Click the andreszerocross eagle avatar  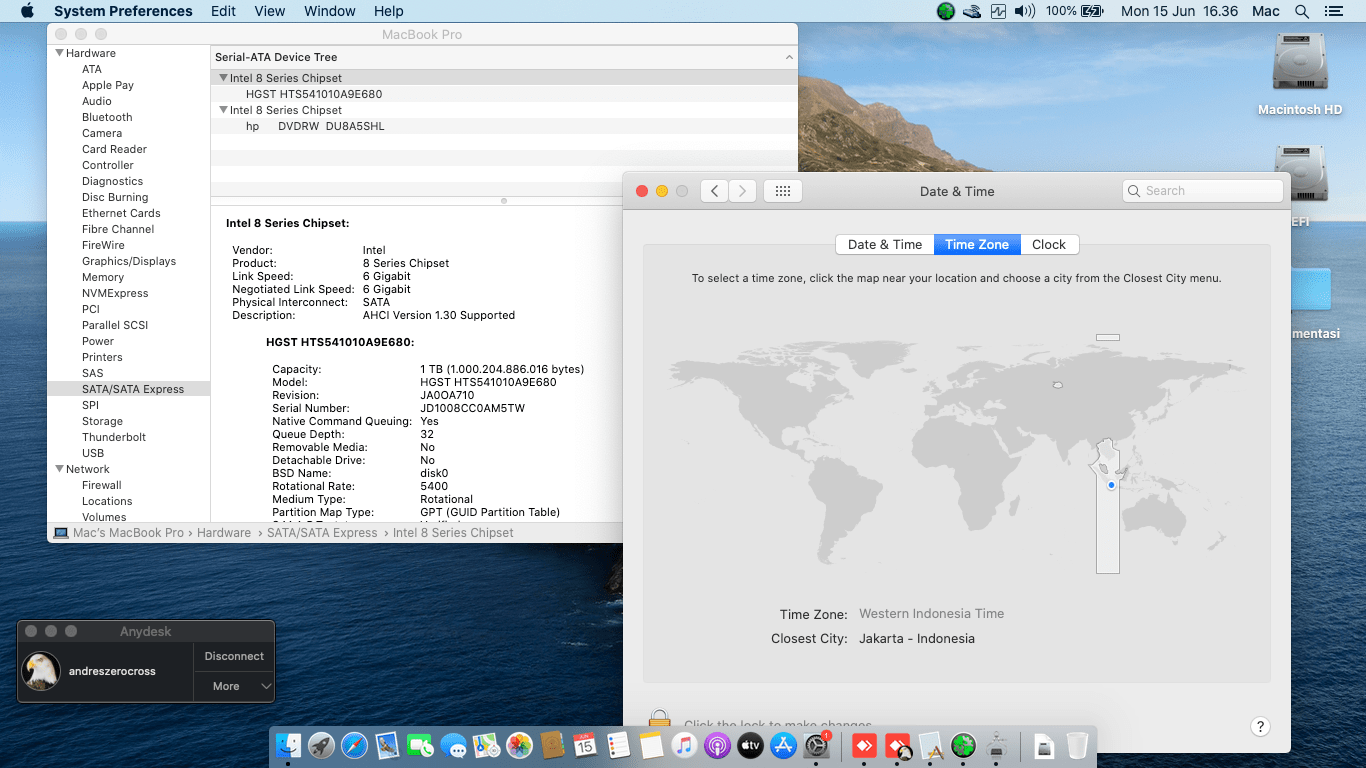click(x=42, y=671)
